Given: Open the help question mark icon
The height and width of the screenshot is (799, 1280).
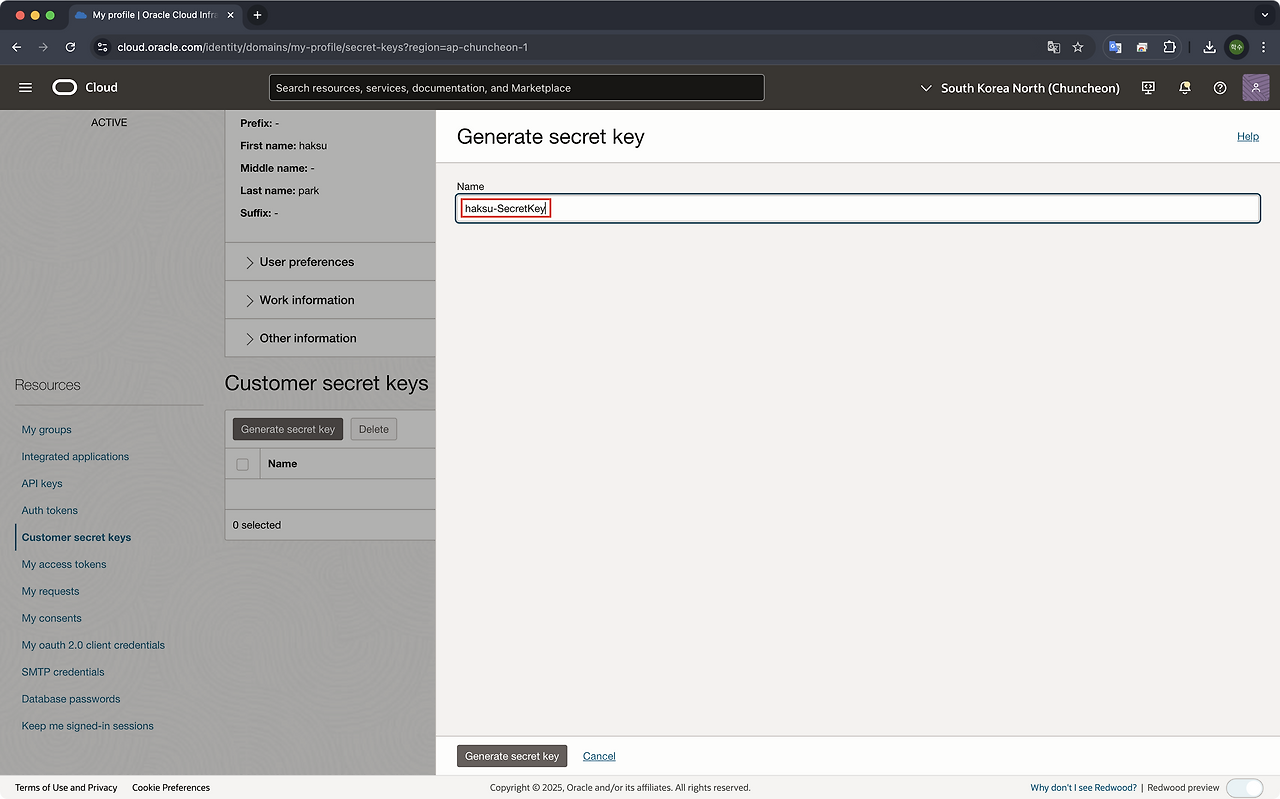Looking at the screenshot, I should [x=1220, y=88].
